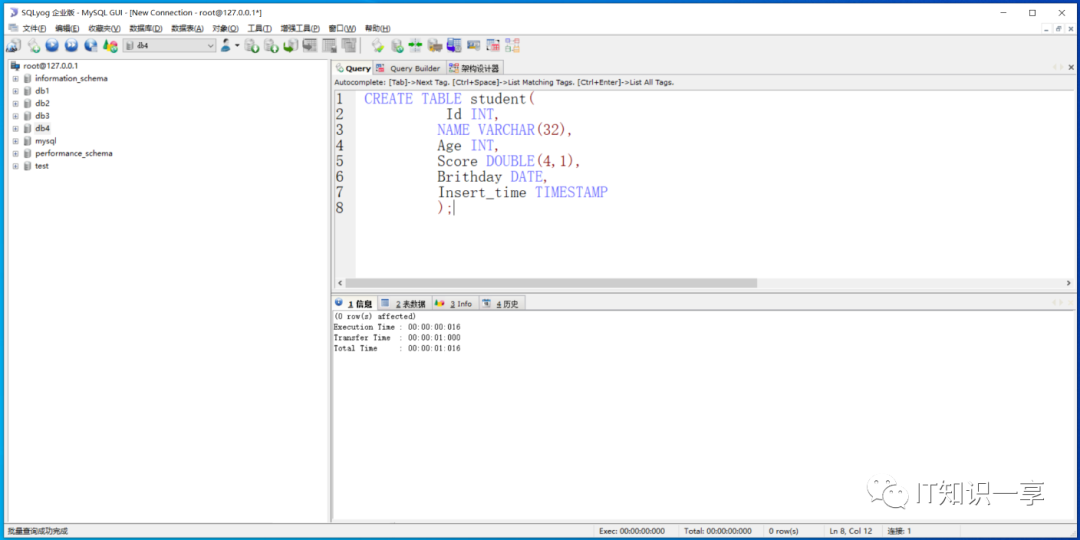1080x540 pixels.
Task: Switch to the Query Builder tab
Action: pyautogui.click(x=409, y=68)
